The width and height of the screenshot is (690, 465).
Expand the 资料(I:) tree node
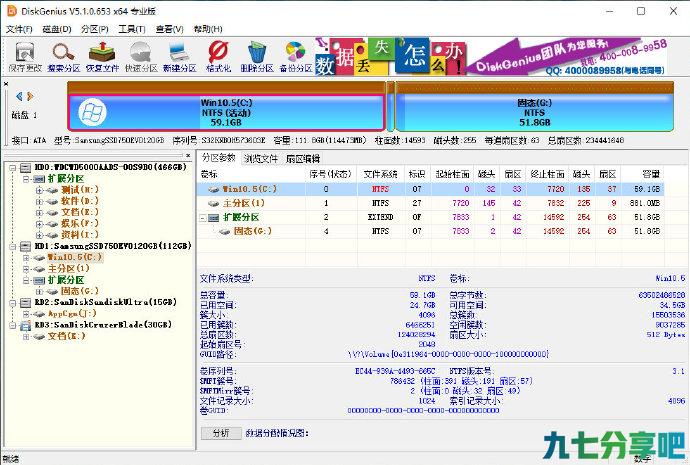pyautogui.click(x=40, y=235)
